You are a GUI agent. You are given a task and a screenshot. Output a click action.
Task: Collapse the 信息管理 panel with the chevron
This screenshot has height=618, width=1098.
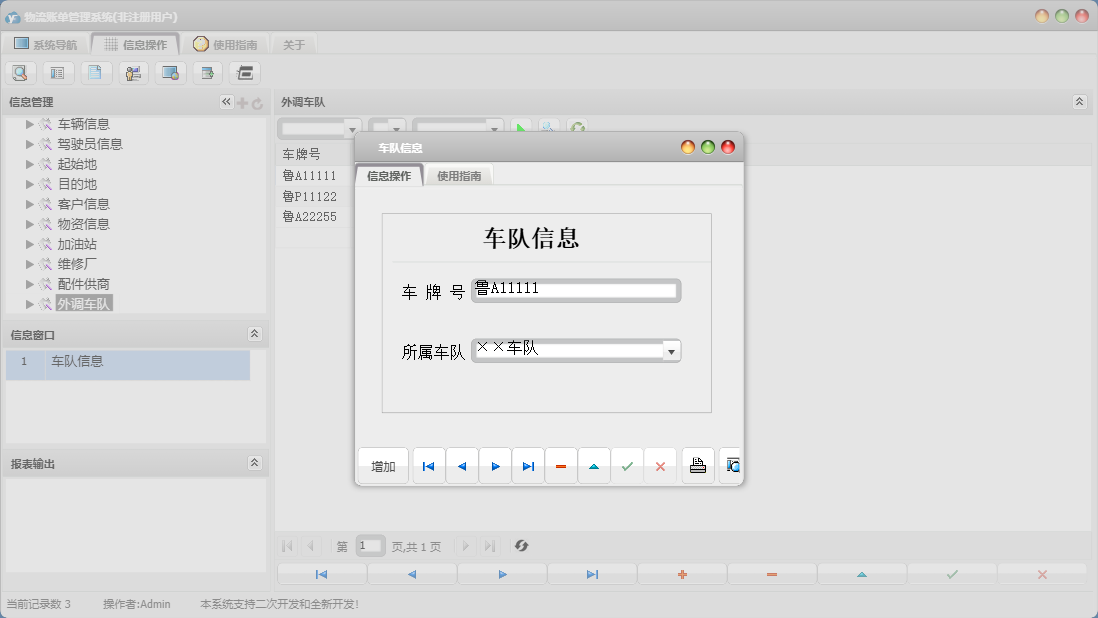(225, 101)
